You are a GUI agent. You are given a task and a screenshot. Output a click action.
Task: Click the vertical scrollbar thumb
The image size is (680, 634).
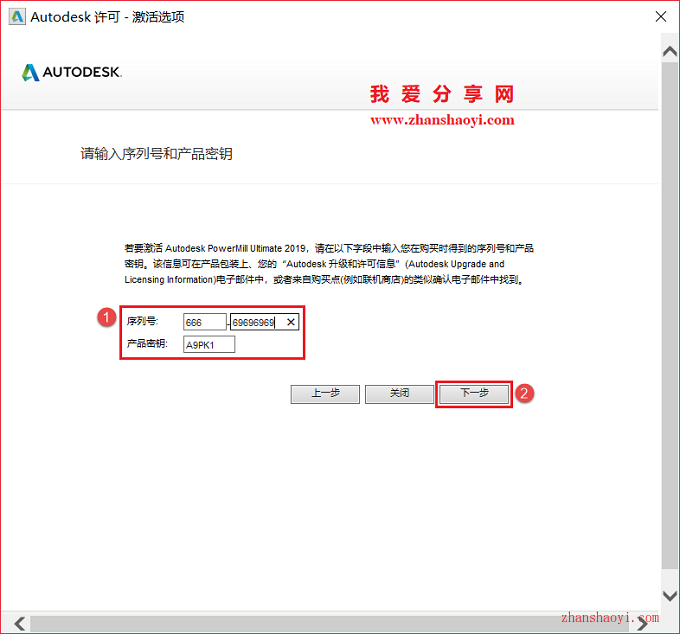(x=670, y=315)
